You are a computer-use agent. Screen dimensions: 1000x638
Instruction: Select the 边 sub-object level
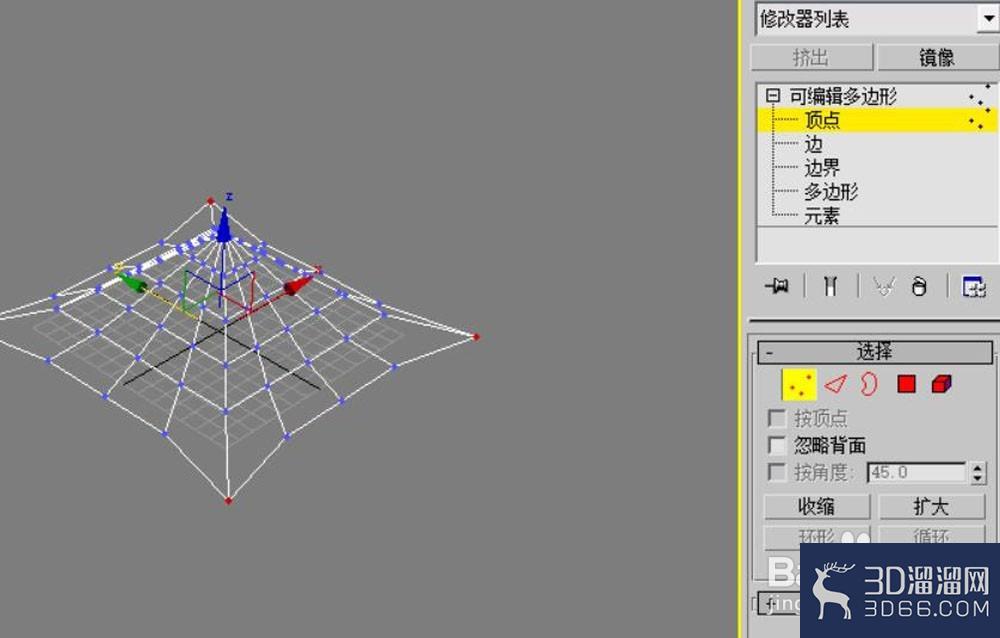pos(813,145)
